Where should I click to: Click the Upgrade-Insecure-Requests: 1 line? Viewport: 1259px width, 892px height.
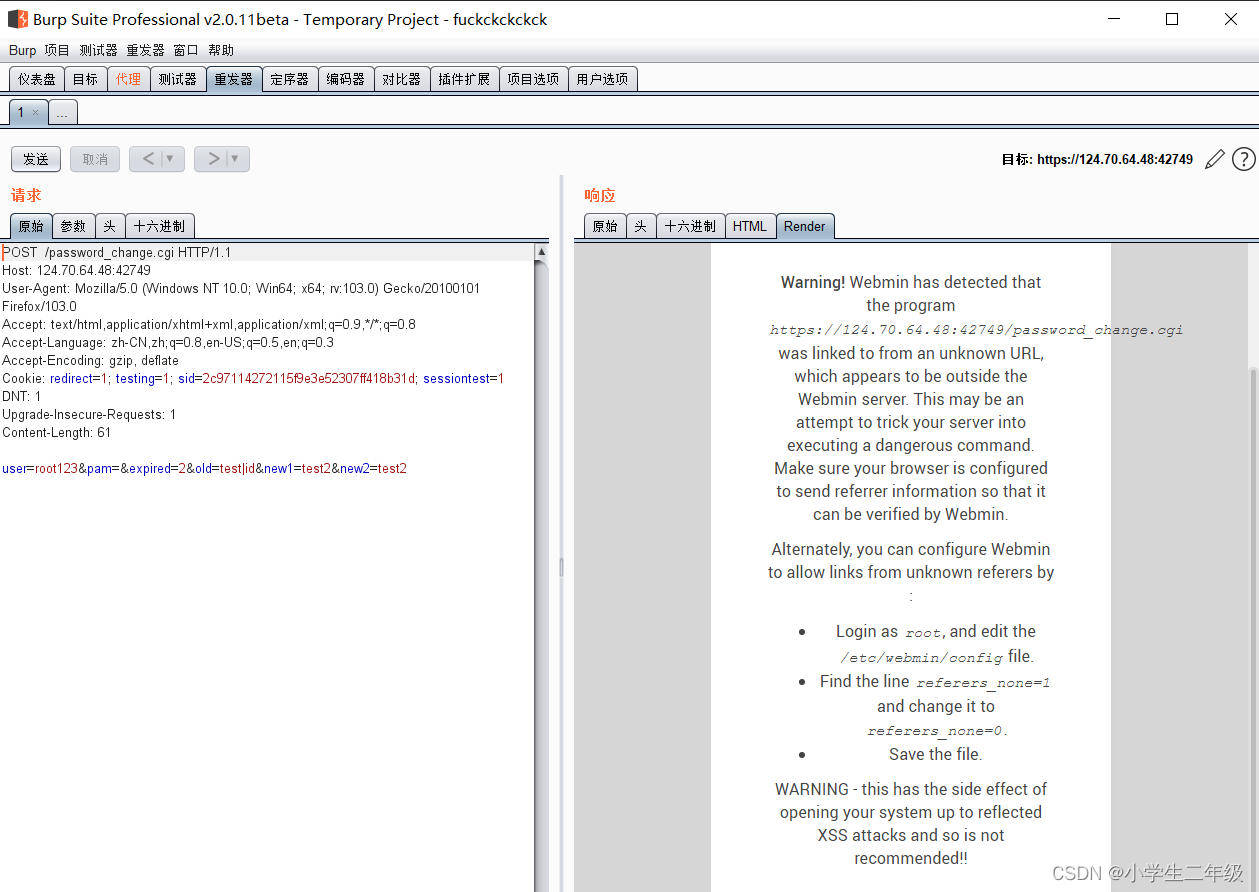[89, 414]
